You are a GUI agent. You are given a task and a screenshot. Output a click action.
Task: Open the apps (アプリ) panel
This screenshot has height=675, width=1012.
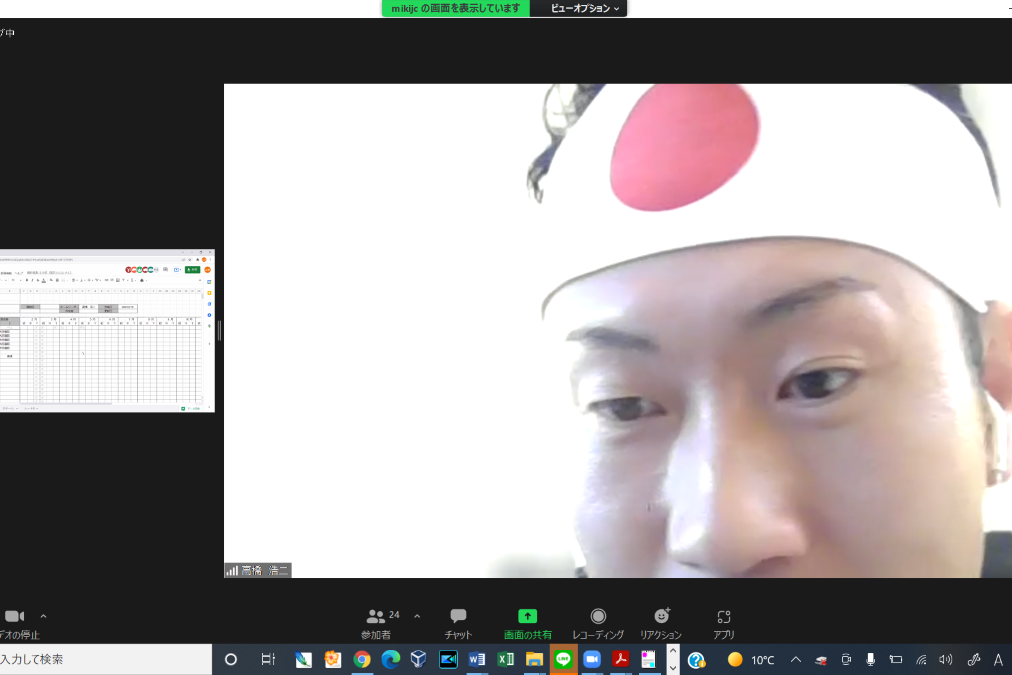(724, 622)
